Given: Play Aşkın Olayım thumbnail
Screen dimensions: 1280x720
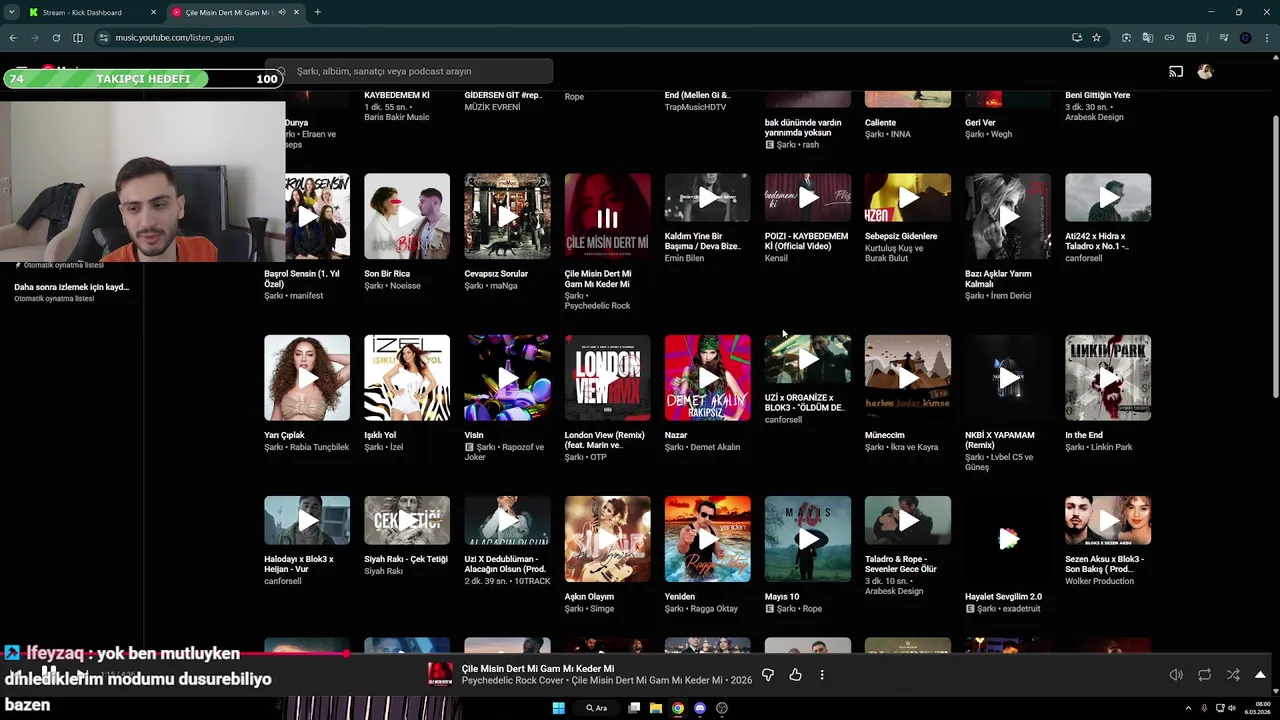Looking at the screenshot, I should pyautogui.click(x=607, y=538).
